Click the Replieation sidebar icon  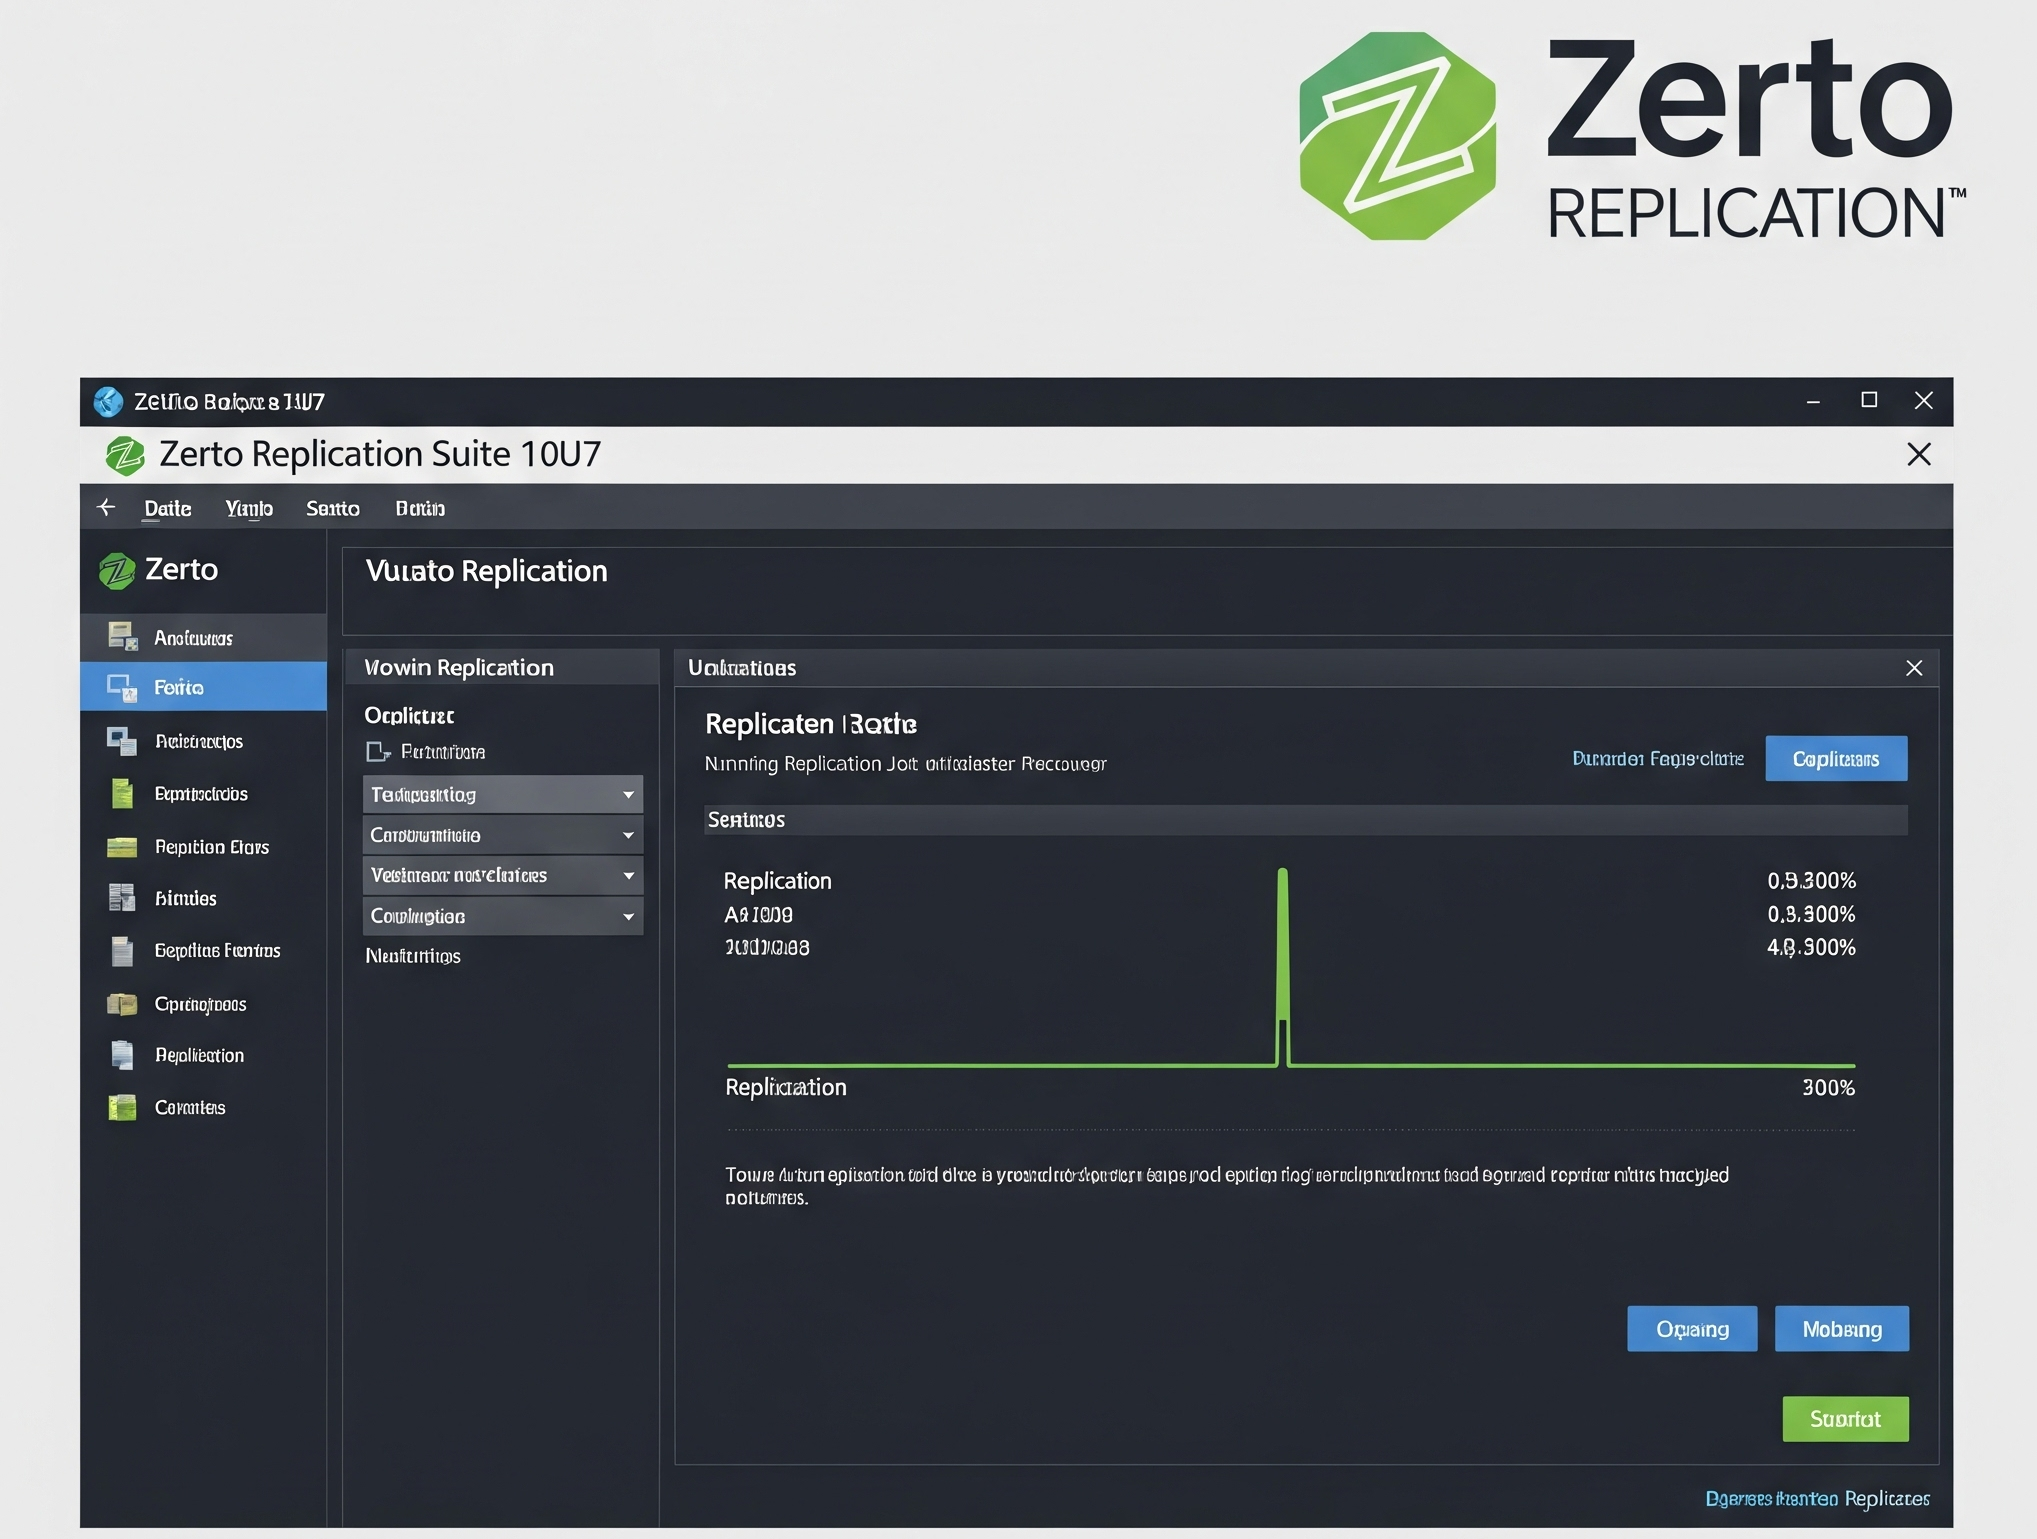pos(122,1055)
